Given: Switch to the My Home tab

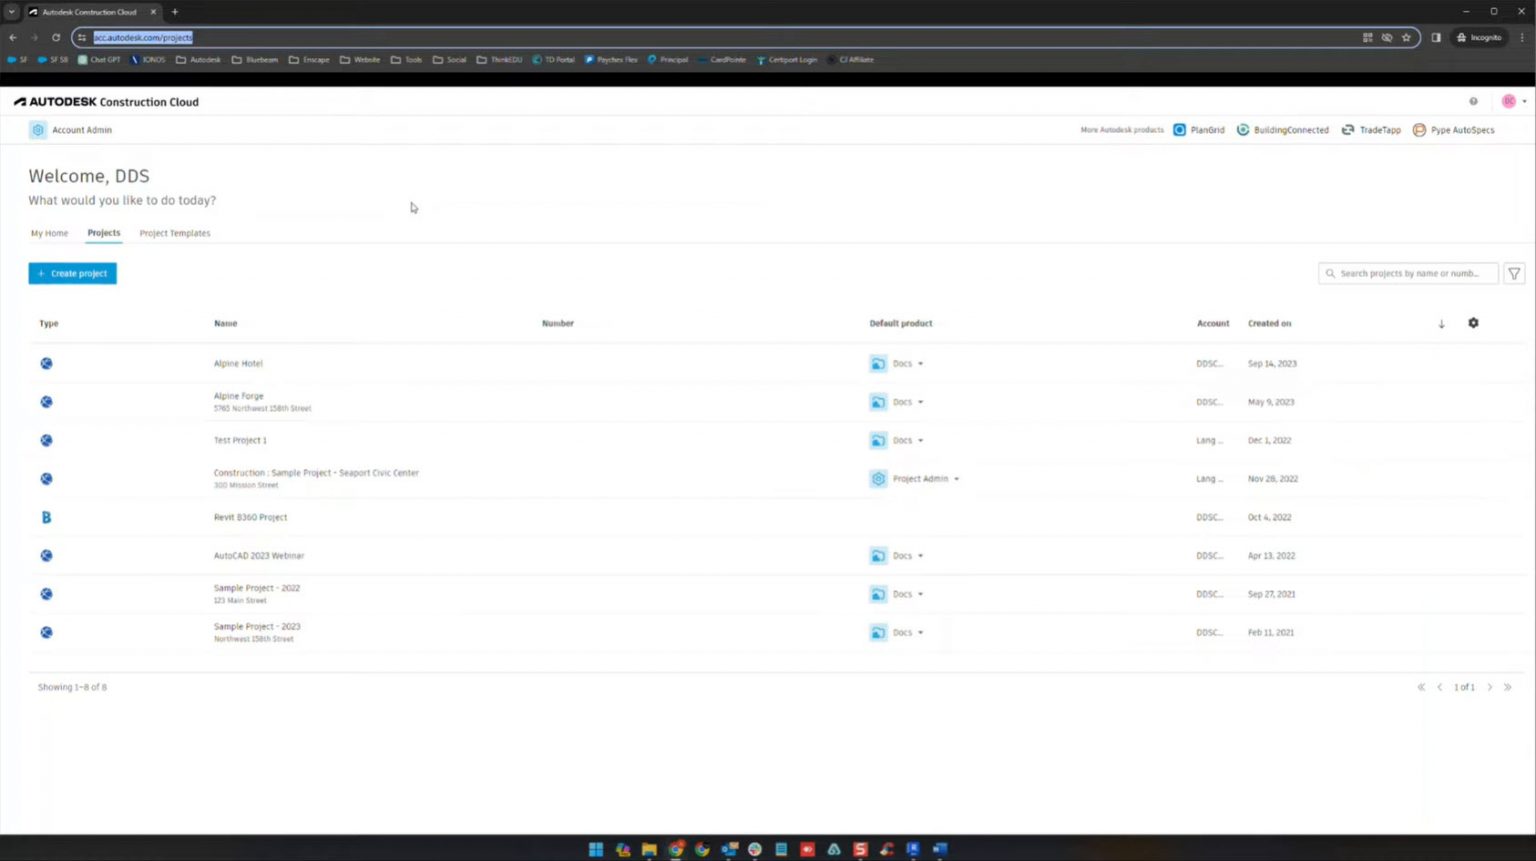Looking at the screenshot, I should pos(49,233).
